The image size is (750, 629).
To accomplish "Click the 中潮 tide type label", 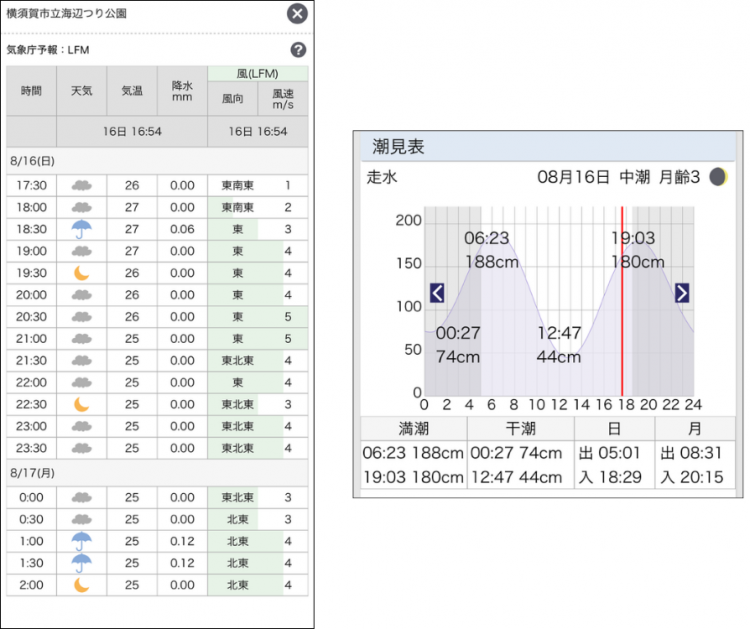I will 634,177.
